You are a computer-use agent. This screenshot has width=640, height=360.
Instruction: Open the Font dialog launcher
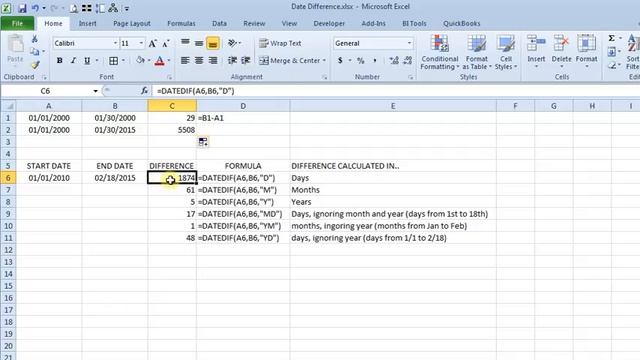pos(169,77)
